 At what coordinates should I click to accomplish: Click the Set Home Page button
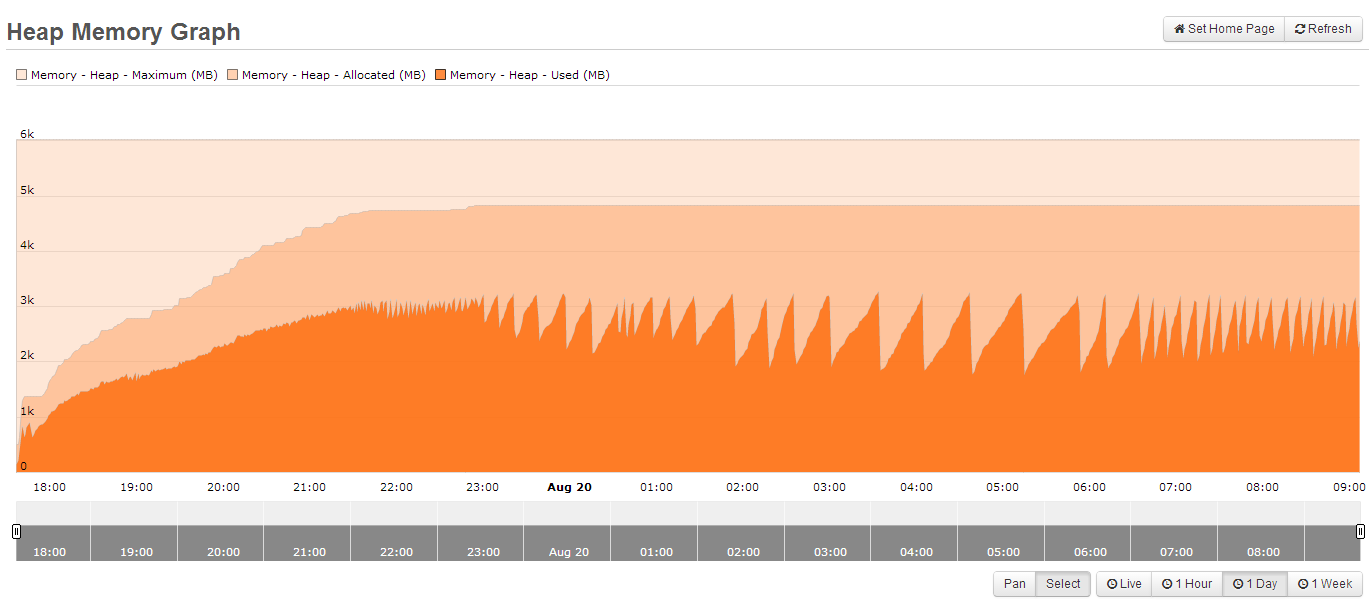click(x=1224, y=29)
